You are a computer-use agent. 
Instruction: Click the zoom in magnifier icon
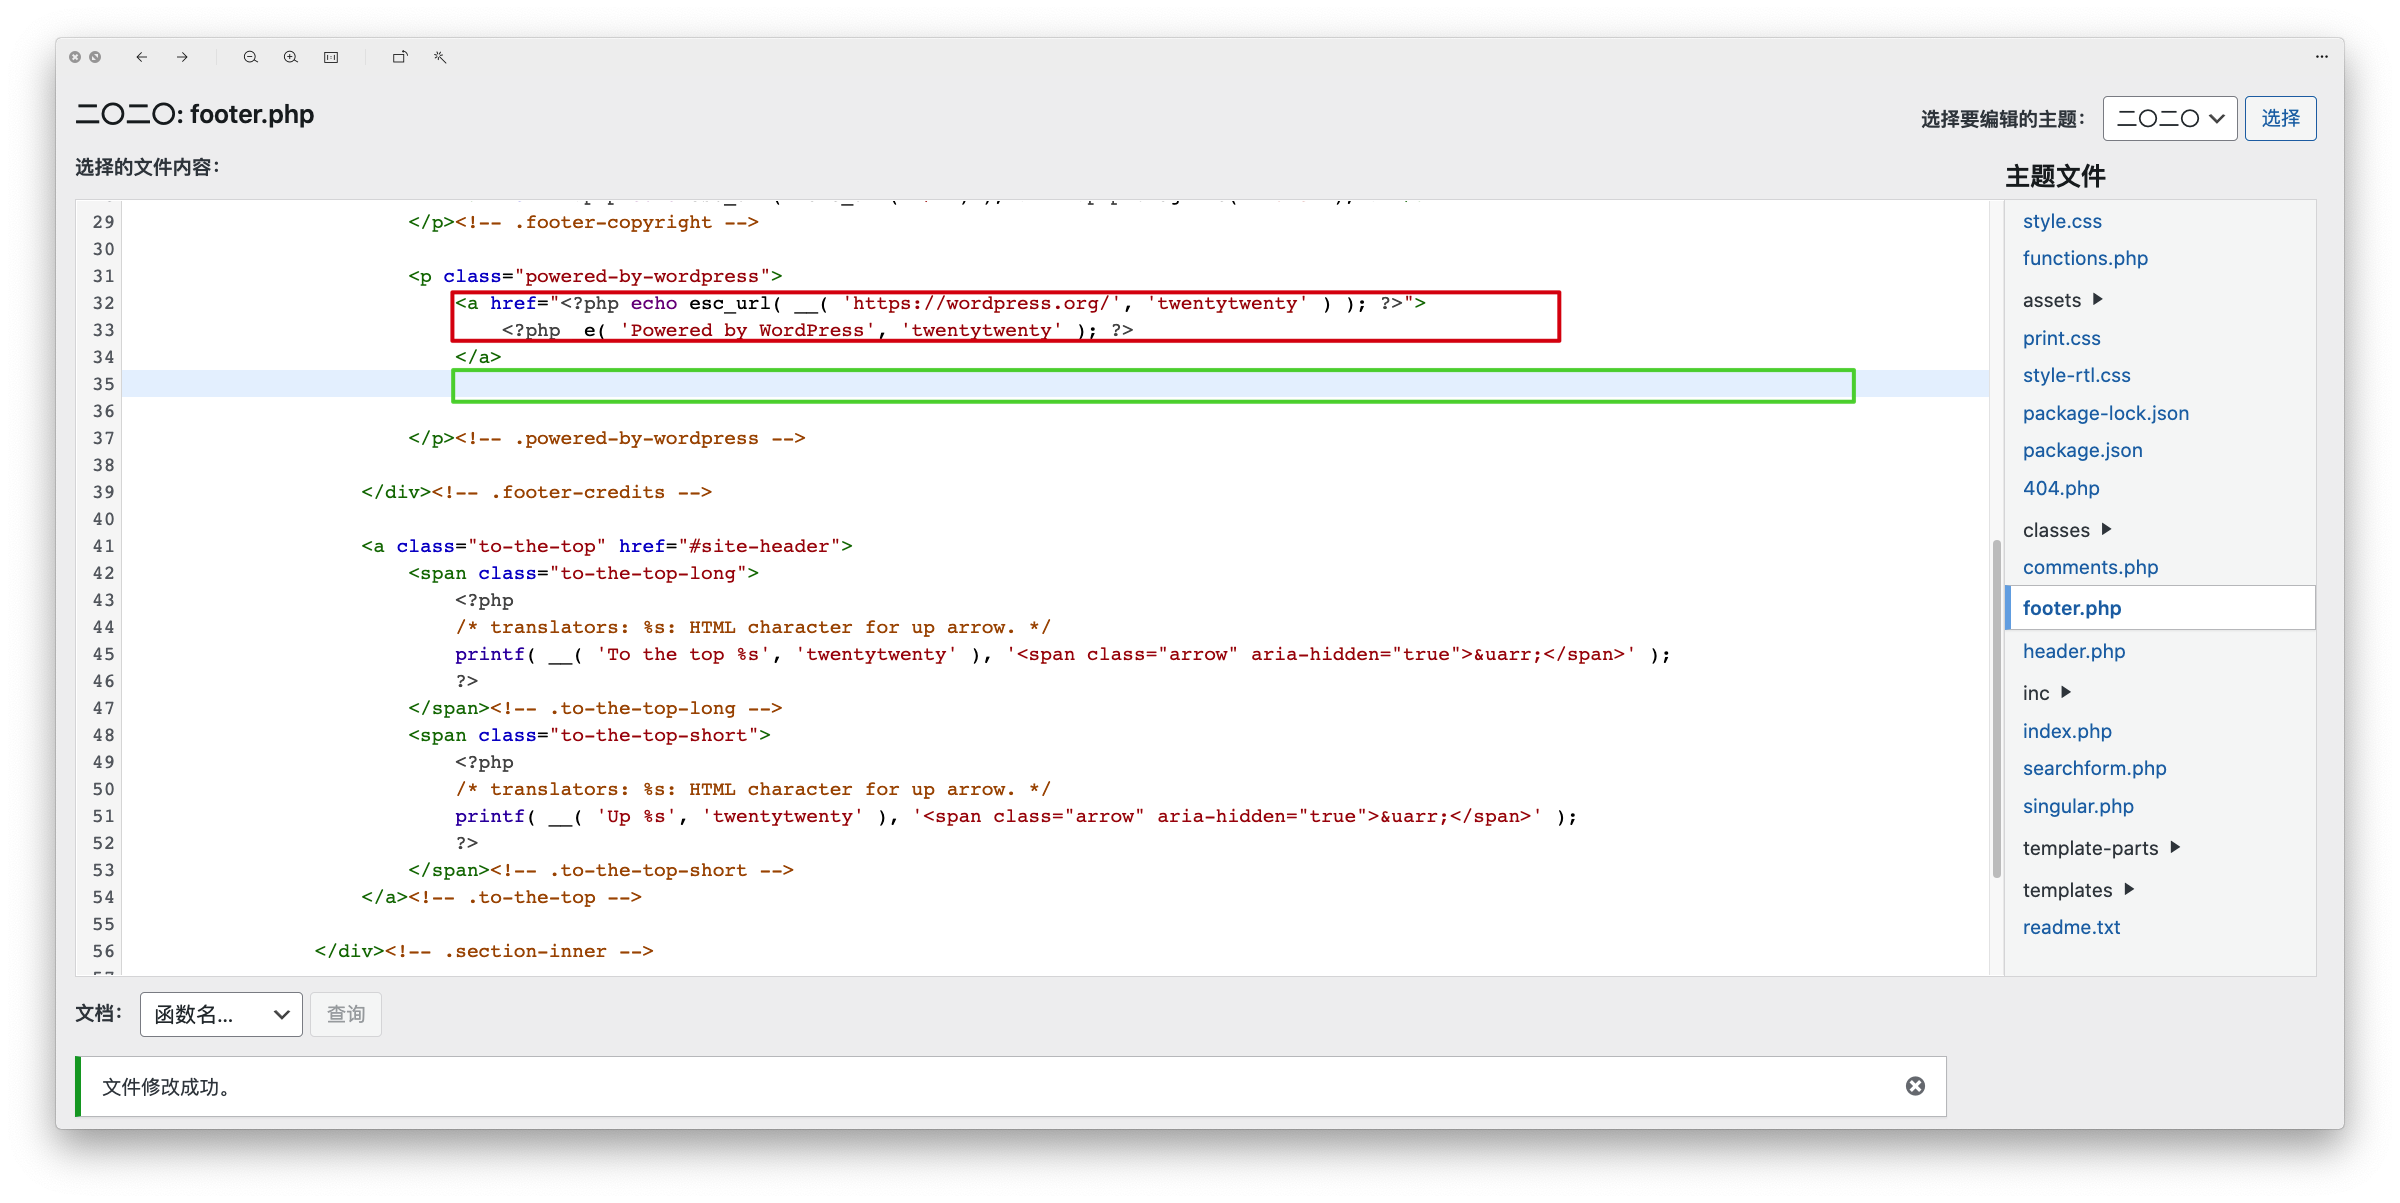tap(291, 57)
